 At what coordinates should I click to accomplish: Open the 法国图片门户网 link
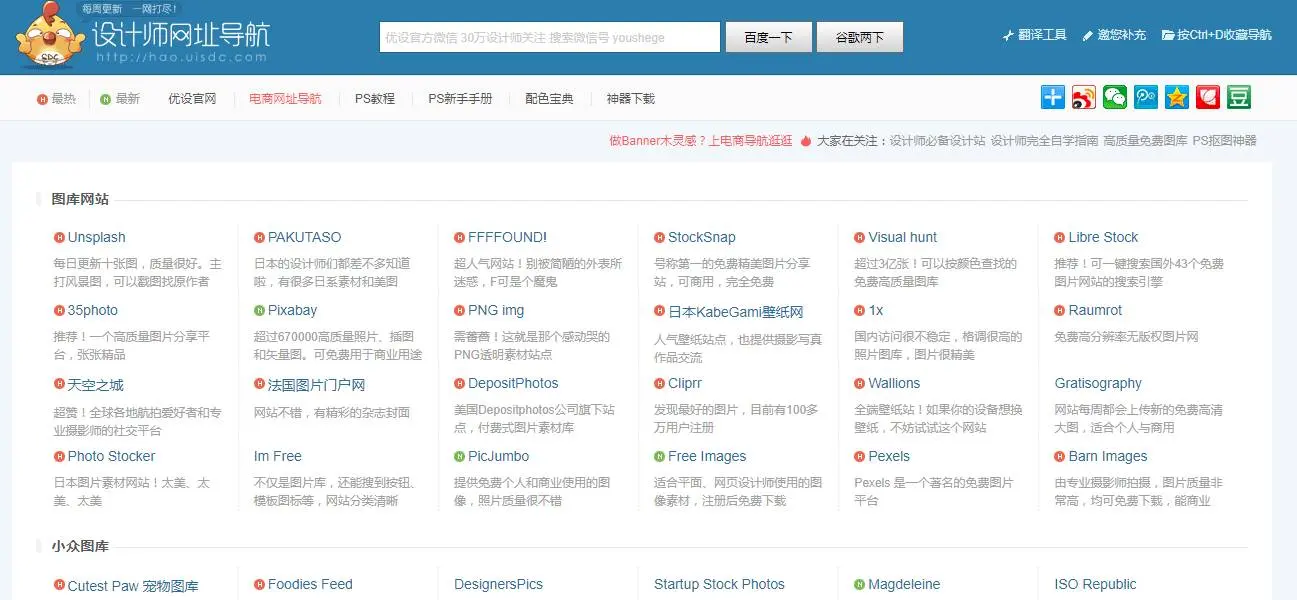(316, 385)
